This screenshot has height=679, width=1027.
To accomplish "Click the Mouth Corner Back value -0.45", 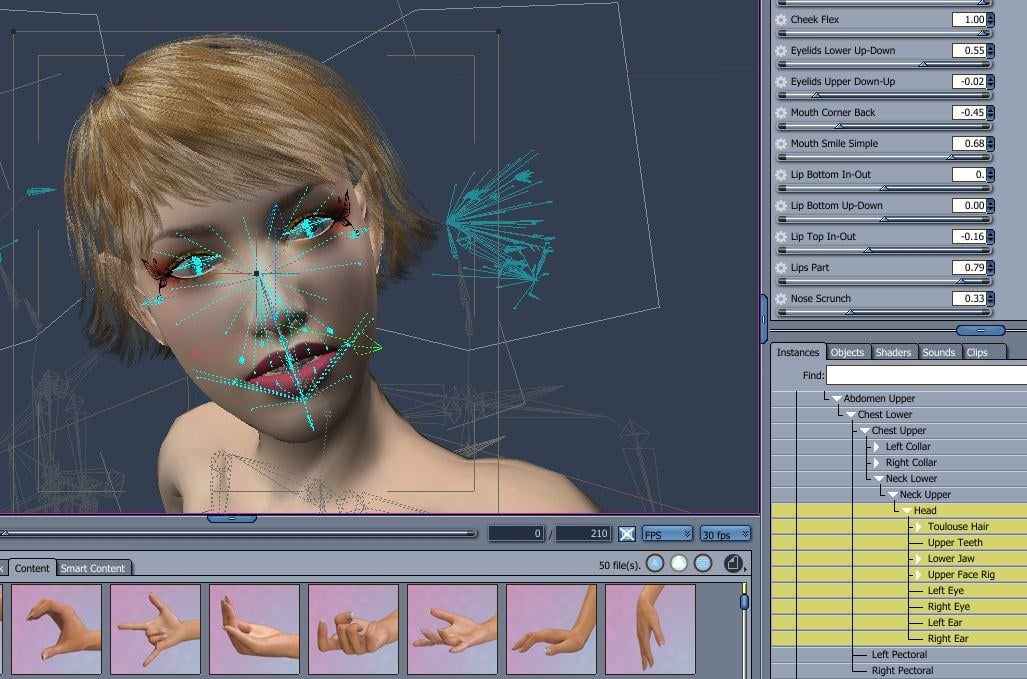I will 969,113.
